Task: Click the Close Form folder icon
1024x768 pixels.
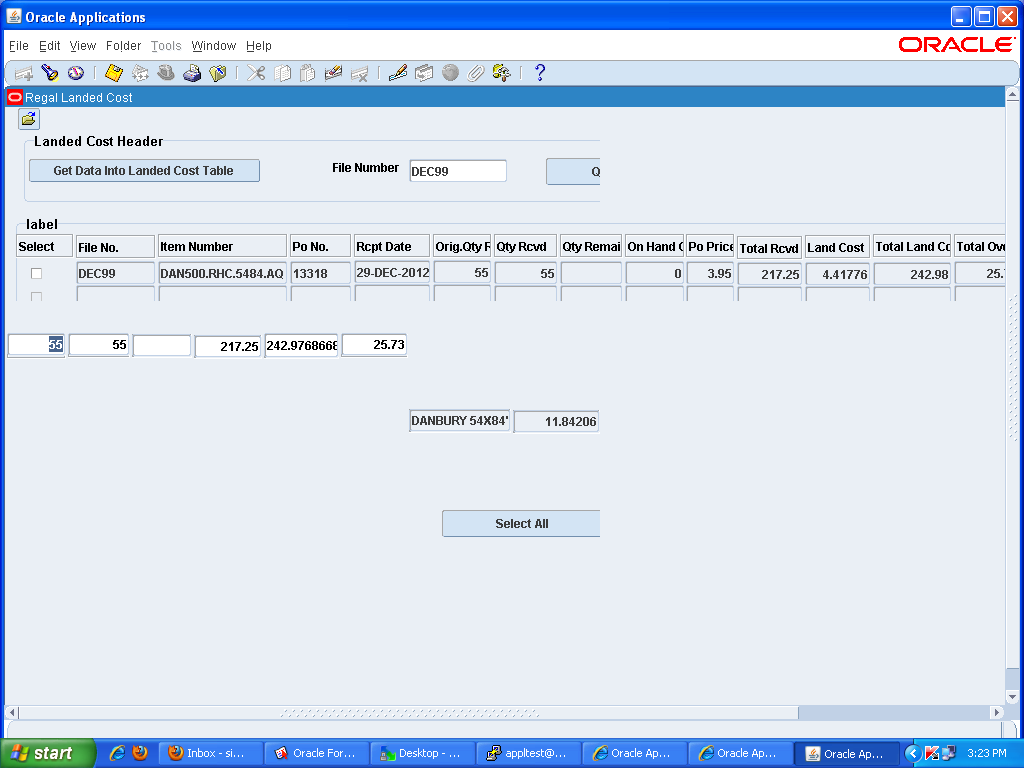Action: (217, 73)
